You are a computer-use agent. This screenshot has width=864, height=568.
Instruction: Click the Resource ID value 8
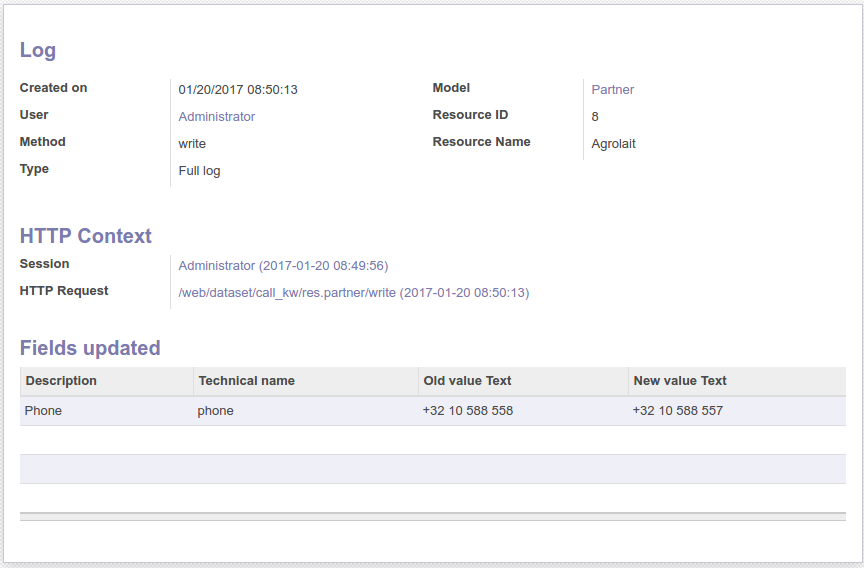click(x=595, y=117)
